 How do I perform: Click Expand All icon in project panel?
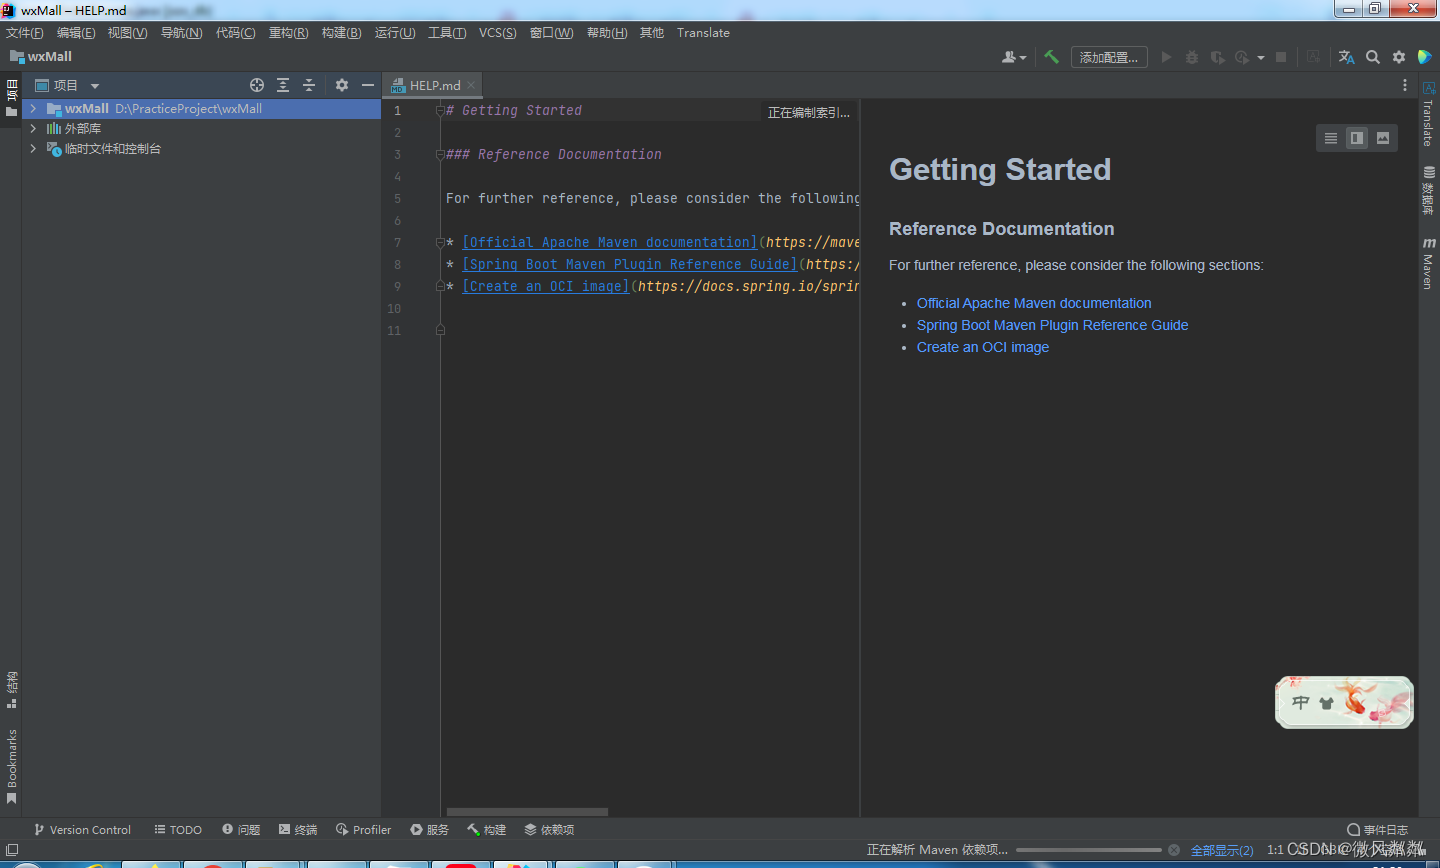(x=283, y=85)
